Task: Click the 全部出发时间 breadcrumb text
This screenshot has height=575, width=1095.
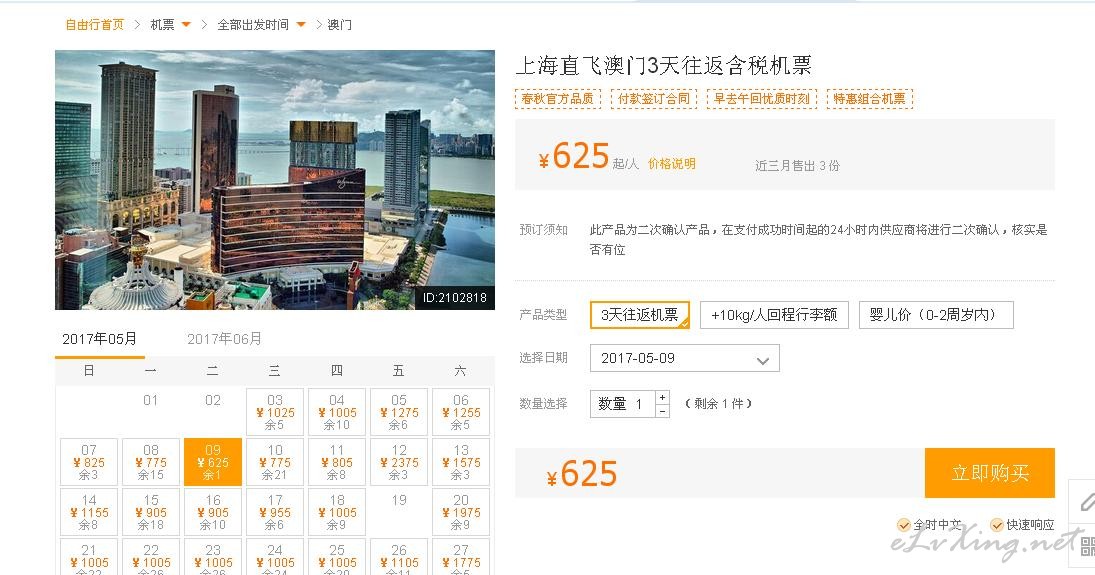Action: point(253,24)
